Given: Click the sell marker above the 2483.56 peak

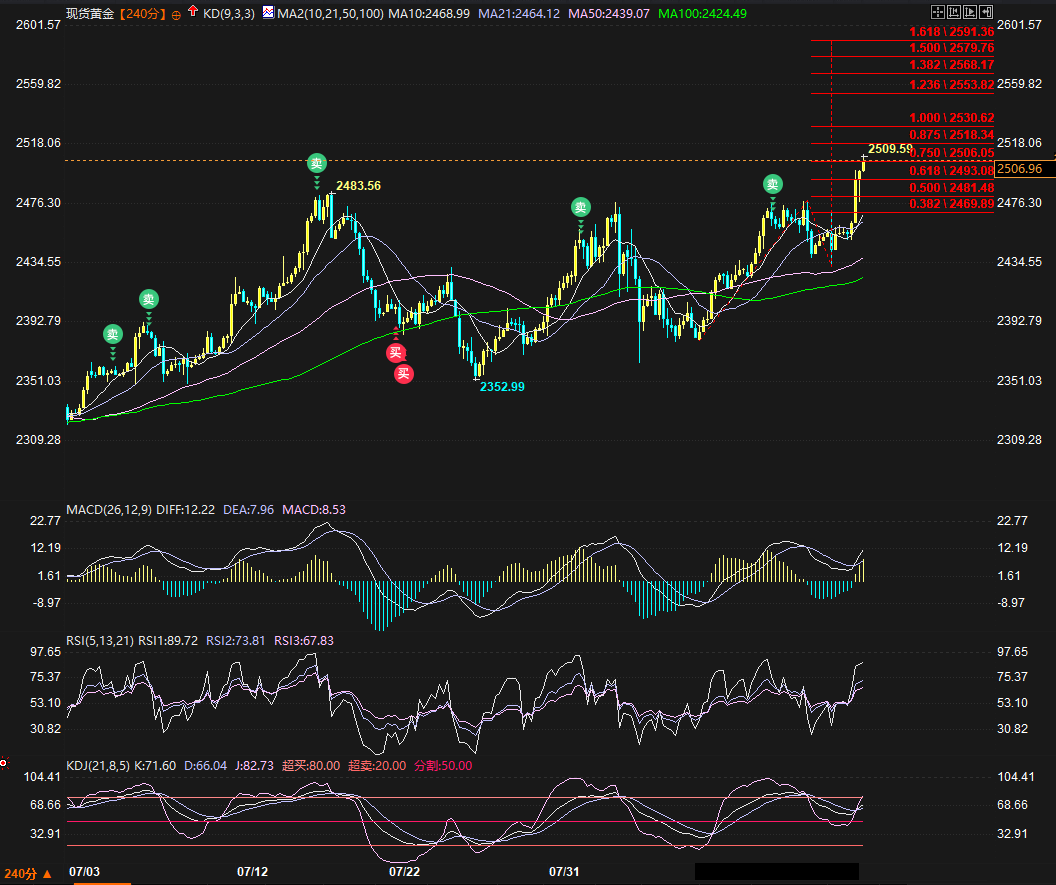Looking at the screenshot, I should pos(316,163).
